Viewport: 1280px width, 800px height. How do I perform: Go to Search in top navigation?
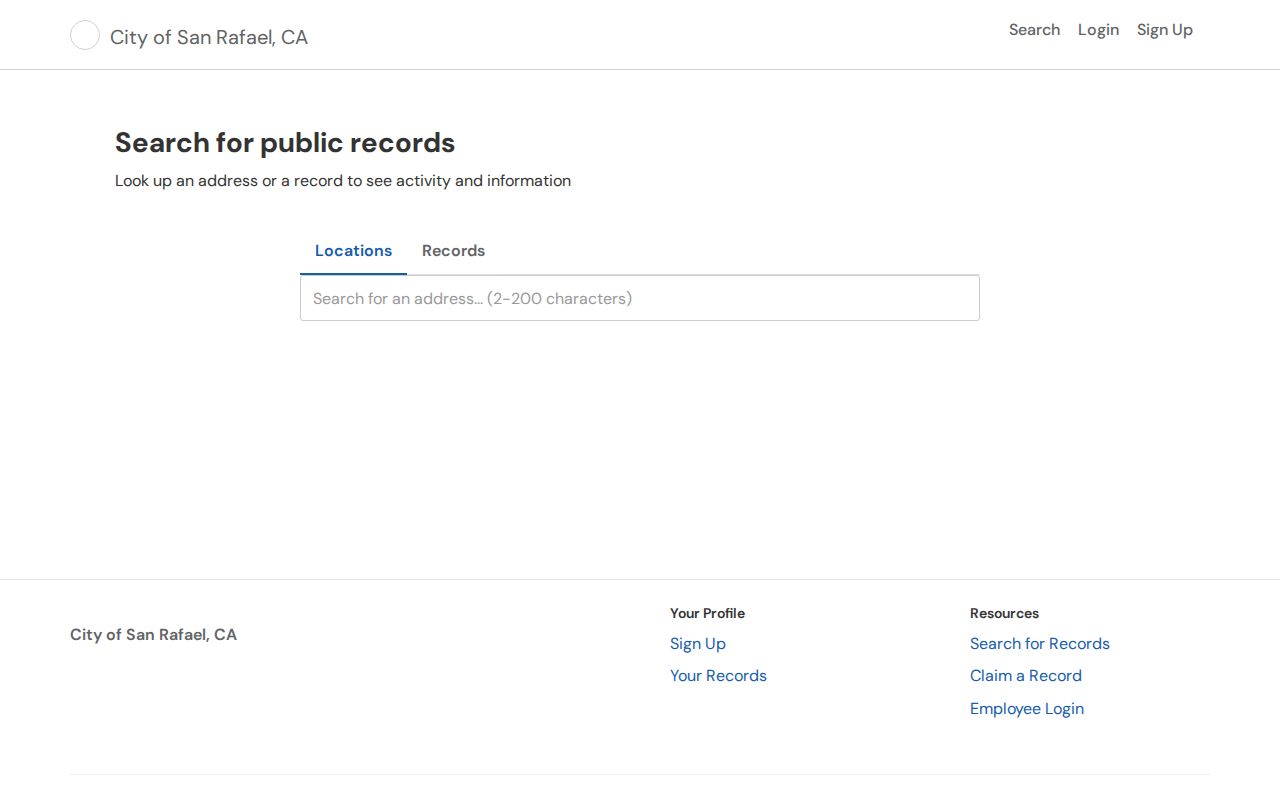[1034, 30]
